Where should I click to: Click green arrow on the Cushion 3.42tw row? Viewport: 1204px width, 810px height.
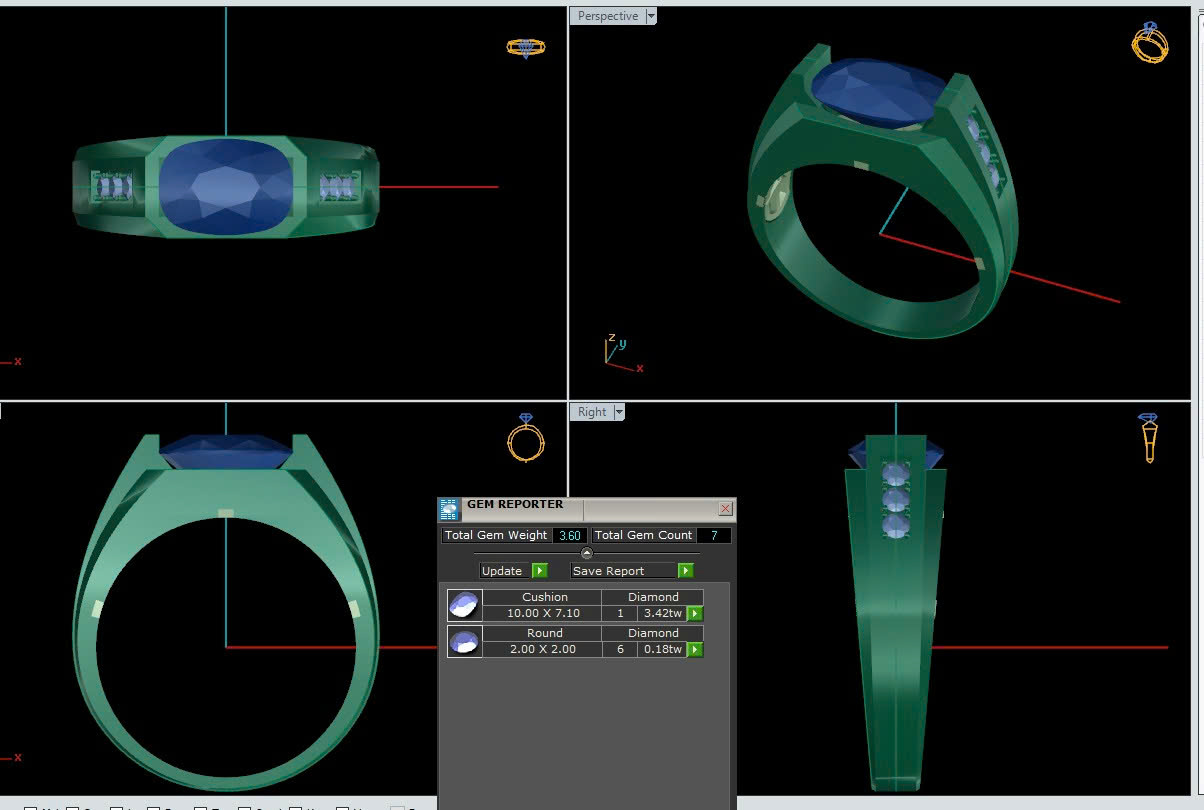click(694, 614)
